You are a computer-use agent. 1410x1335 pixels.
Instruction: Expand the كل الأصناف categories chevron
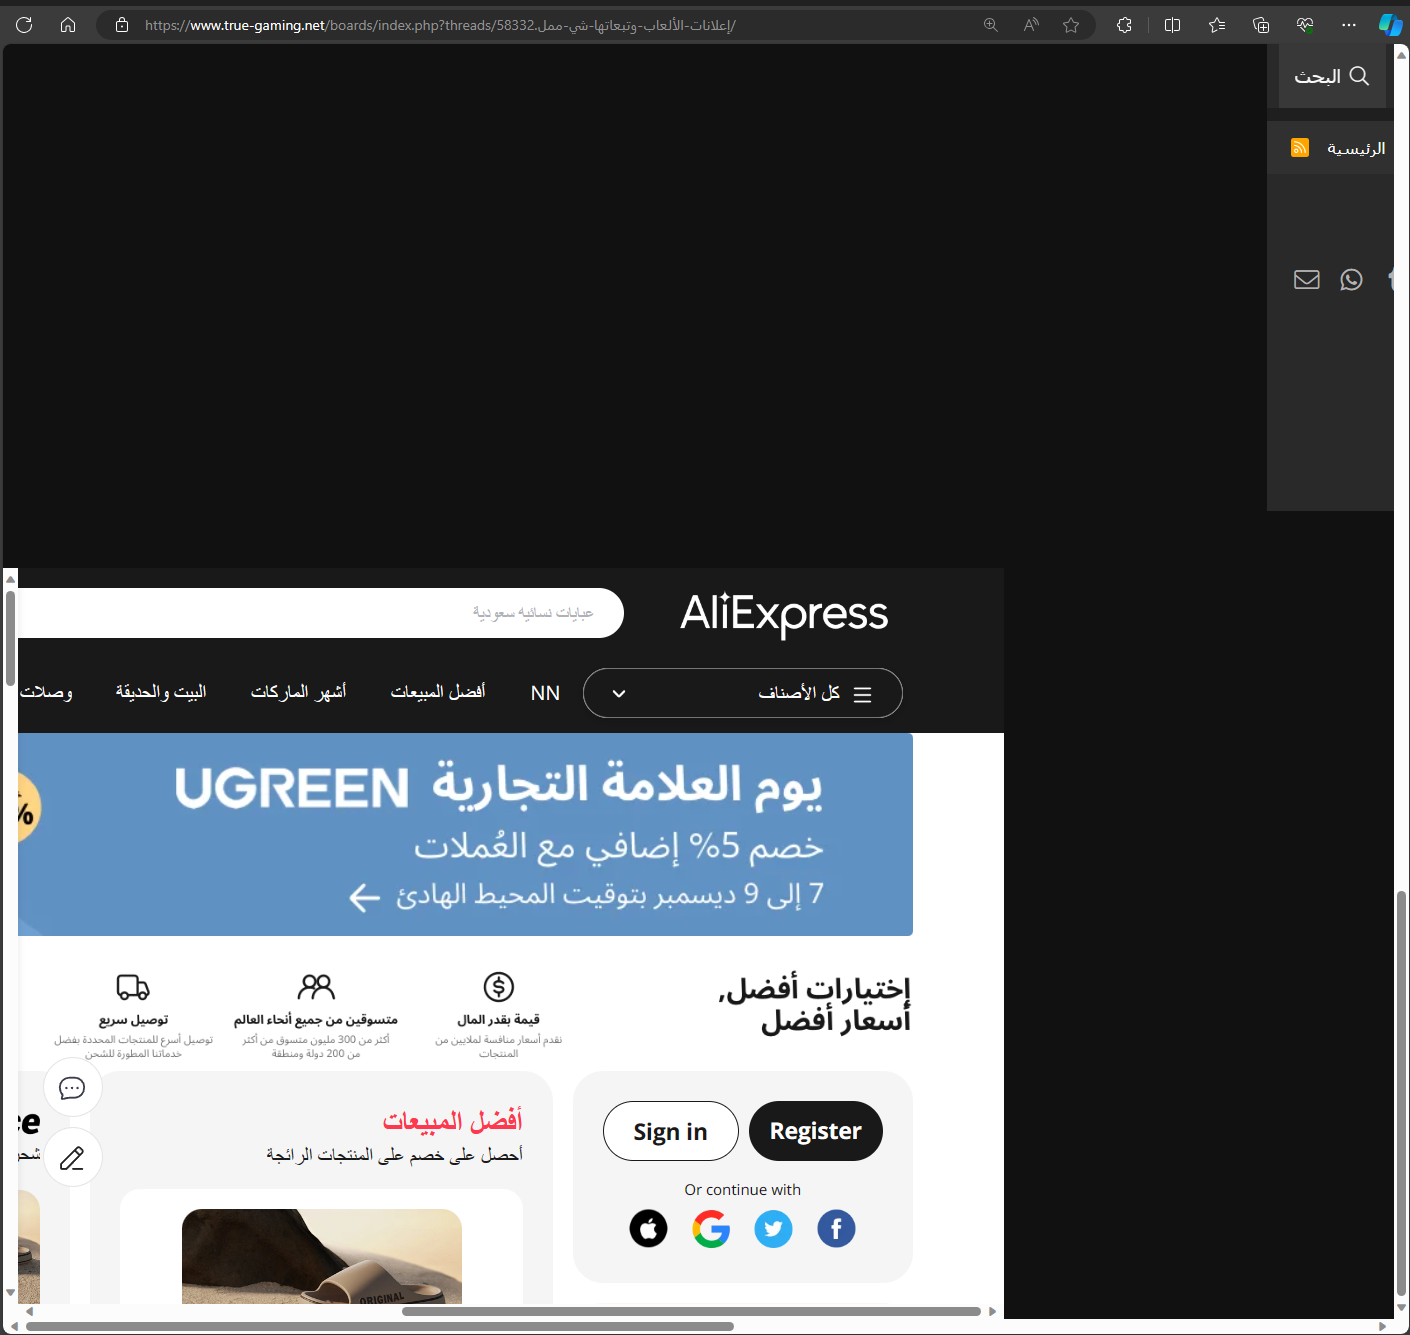(619, 693)
